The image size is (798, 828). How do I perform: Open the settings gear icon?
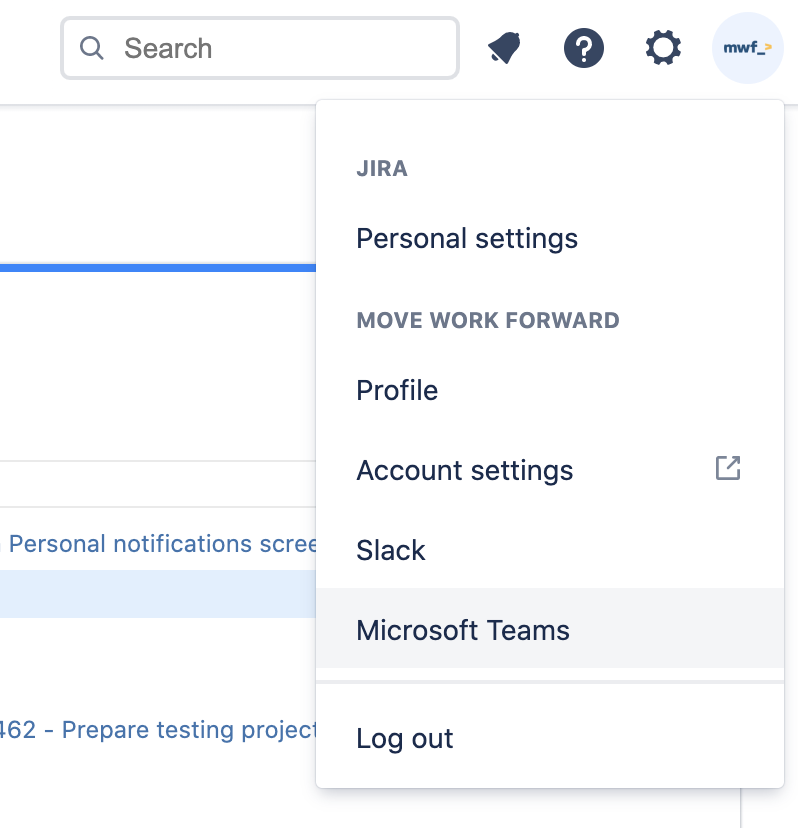(663, 48)
